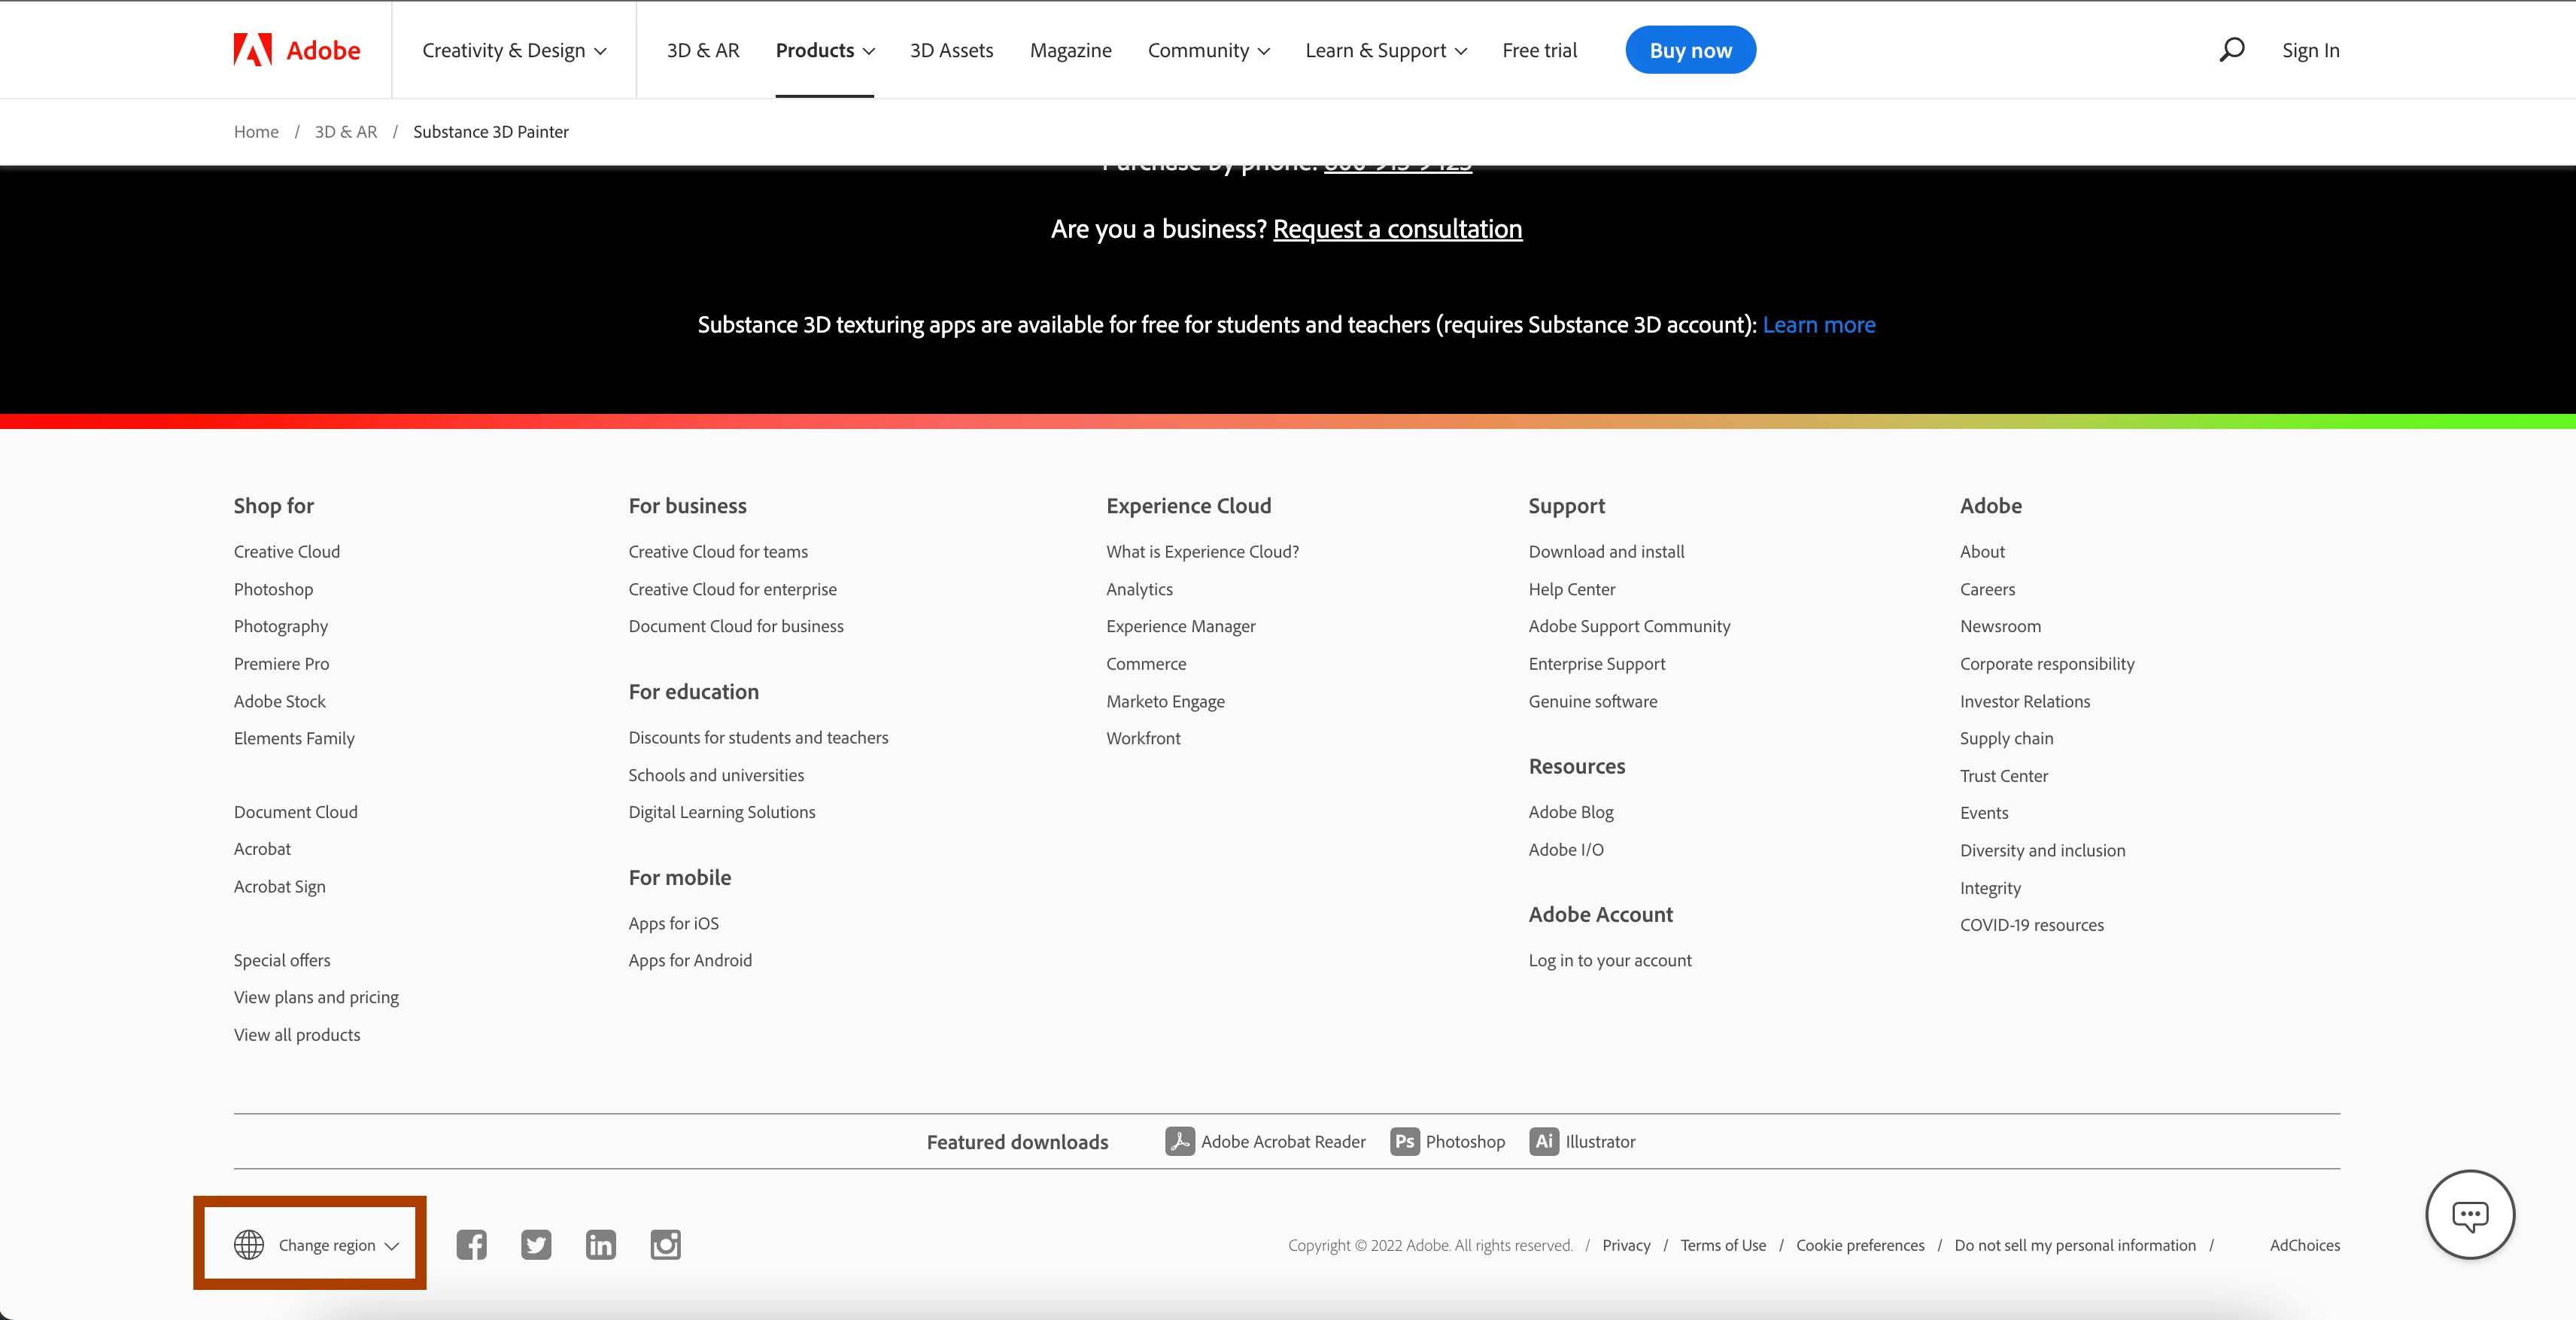Open Adobe's Twitter page icon
This screenshot has height=1320, width=2576.
pos(536,1244)
